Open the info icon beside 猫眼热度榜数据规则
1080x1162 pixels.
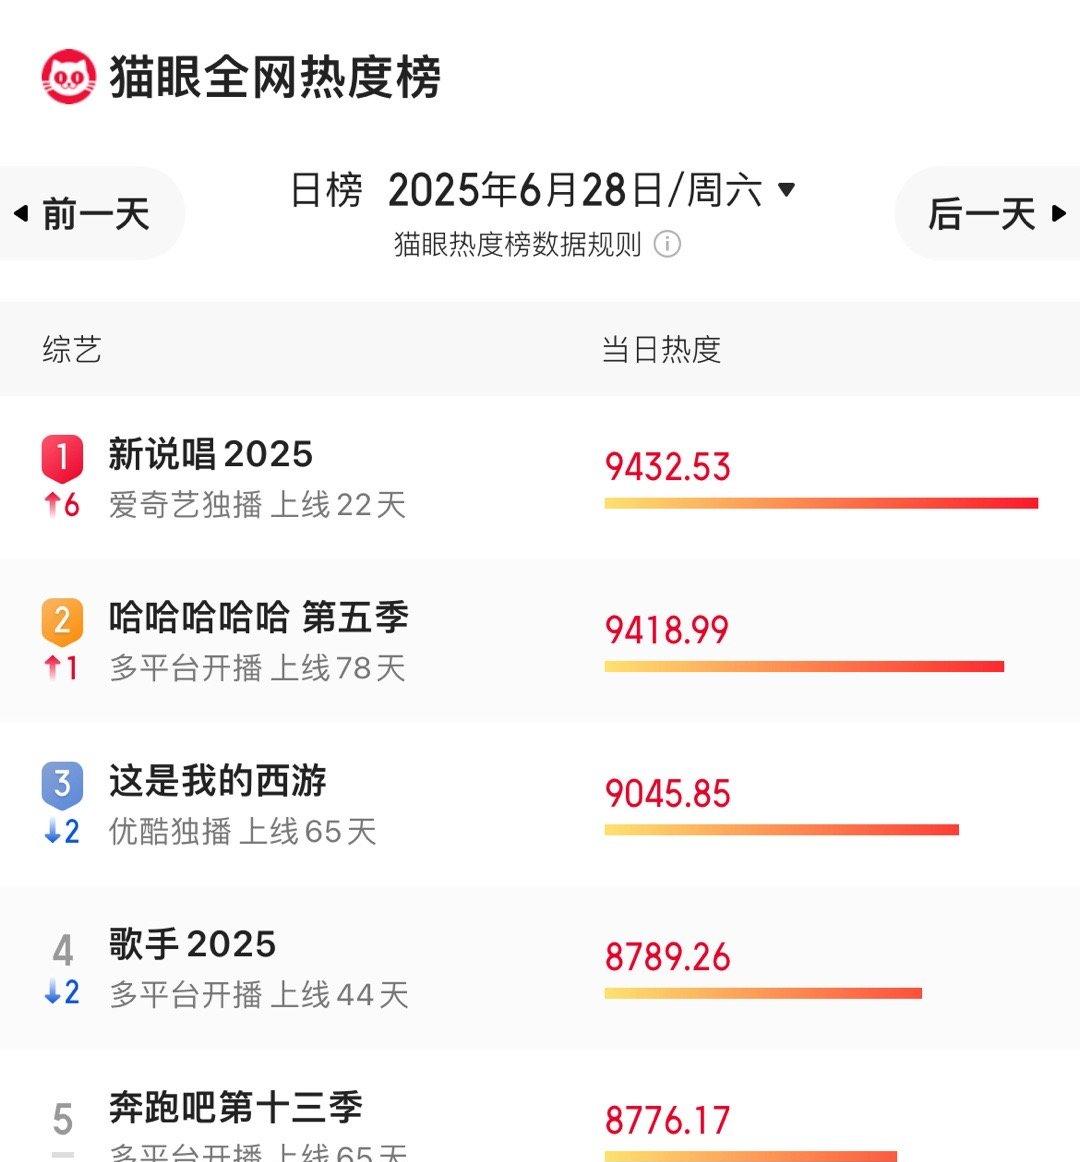(666, 244)
